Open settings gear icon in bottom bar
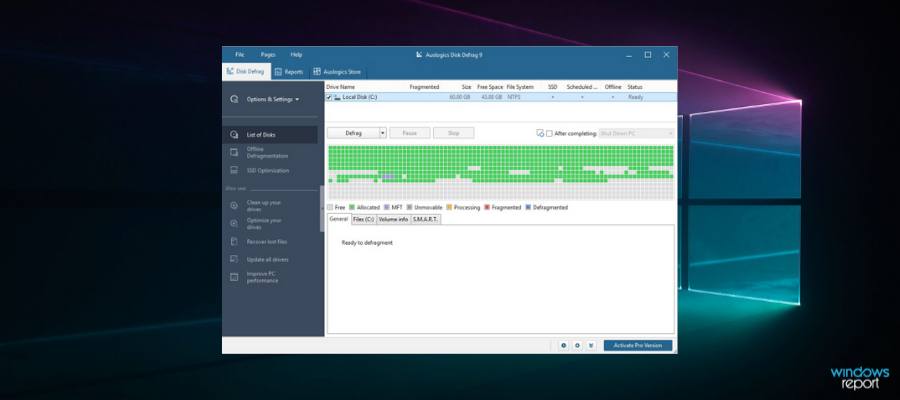 (577, 345)
